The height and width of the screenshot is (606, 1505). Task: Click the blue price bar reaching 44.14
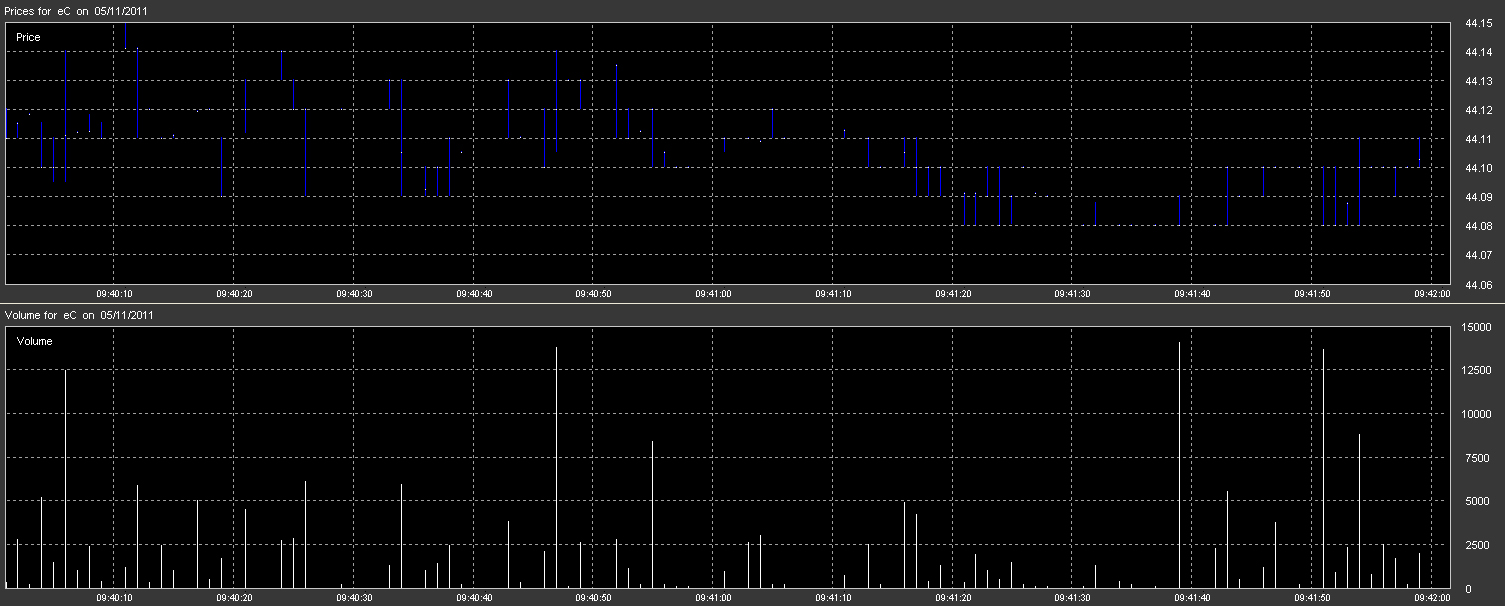coord(556,101)
